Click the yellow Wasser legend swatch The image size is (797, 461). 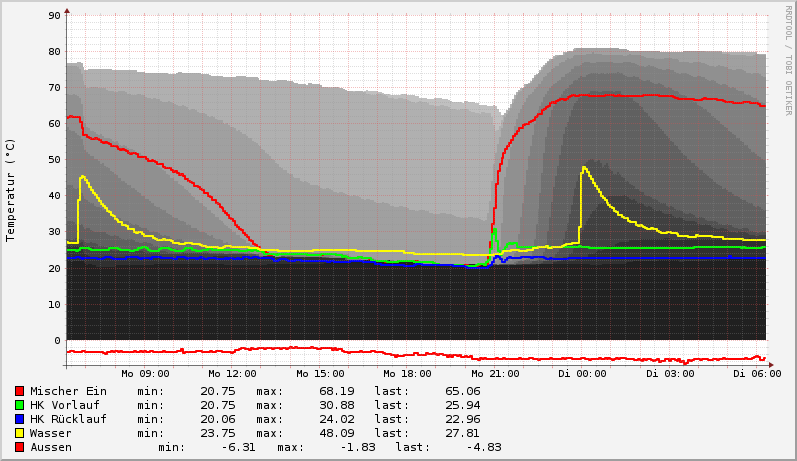19,433
